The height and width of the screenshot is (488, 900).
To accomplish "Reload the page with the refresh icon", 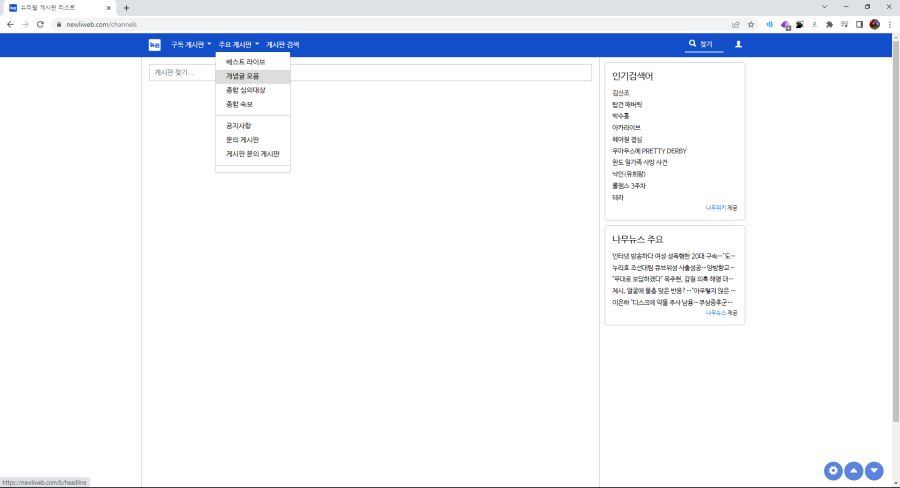I will coord(40,25).
